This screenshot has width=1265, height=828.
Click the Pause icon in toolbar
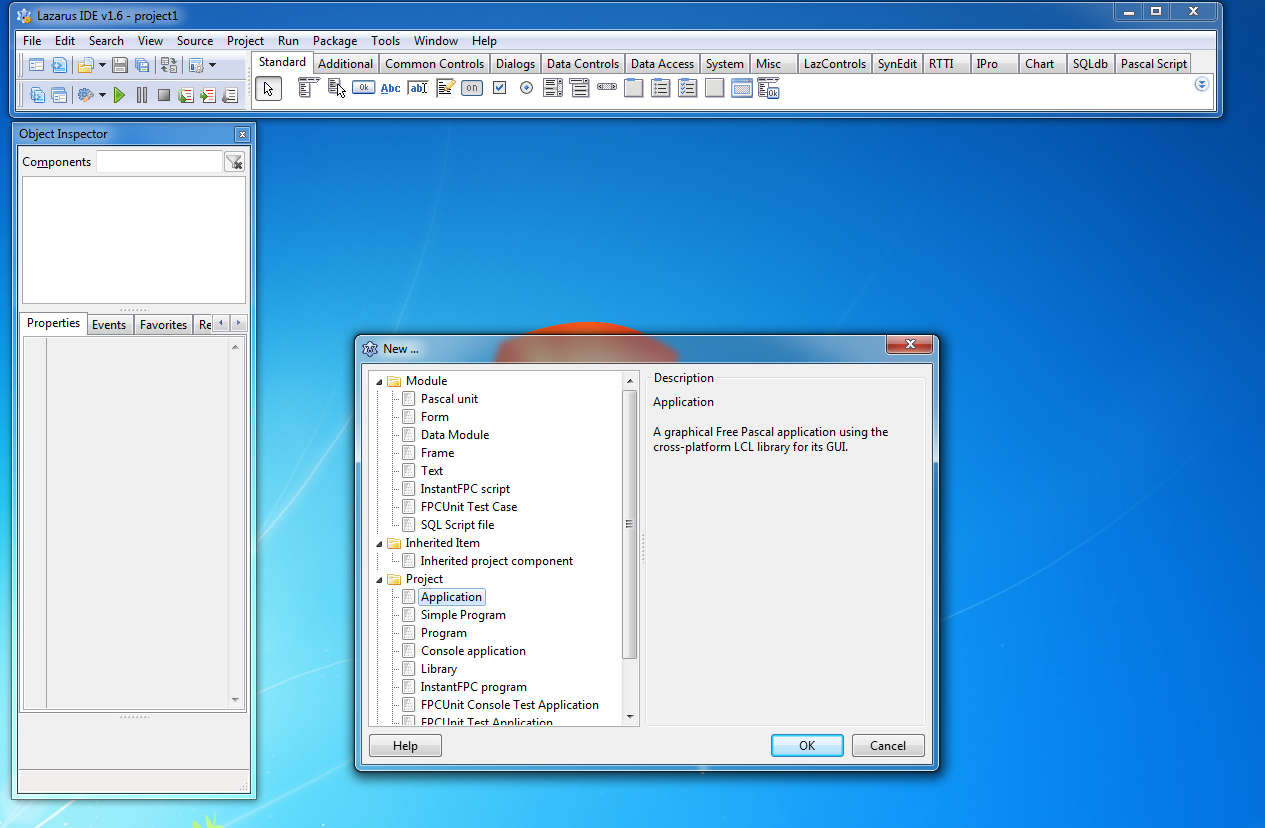[141, 95]
